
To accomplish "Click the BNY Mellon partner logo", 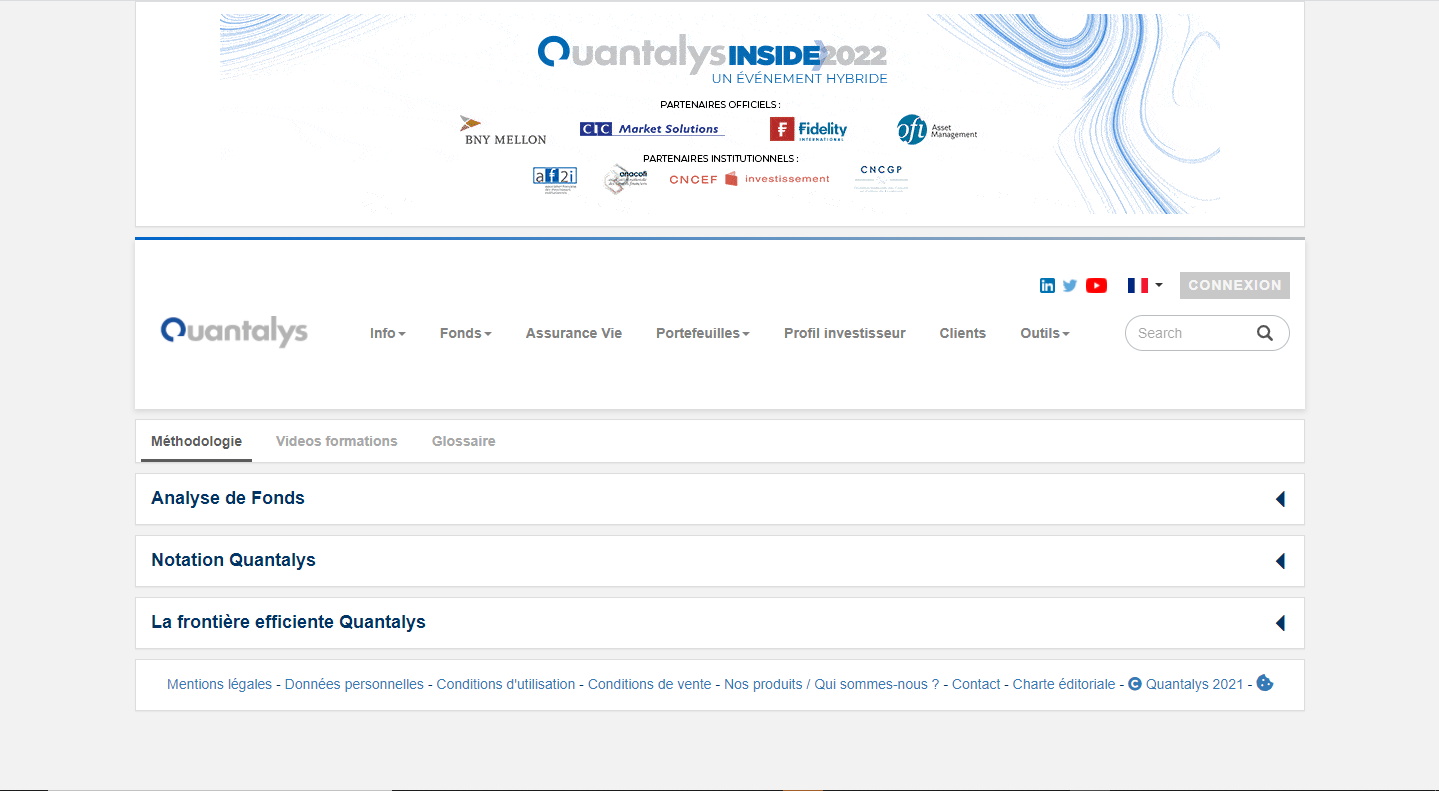I will 503,130.
